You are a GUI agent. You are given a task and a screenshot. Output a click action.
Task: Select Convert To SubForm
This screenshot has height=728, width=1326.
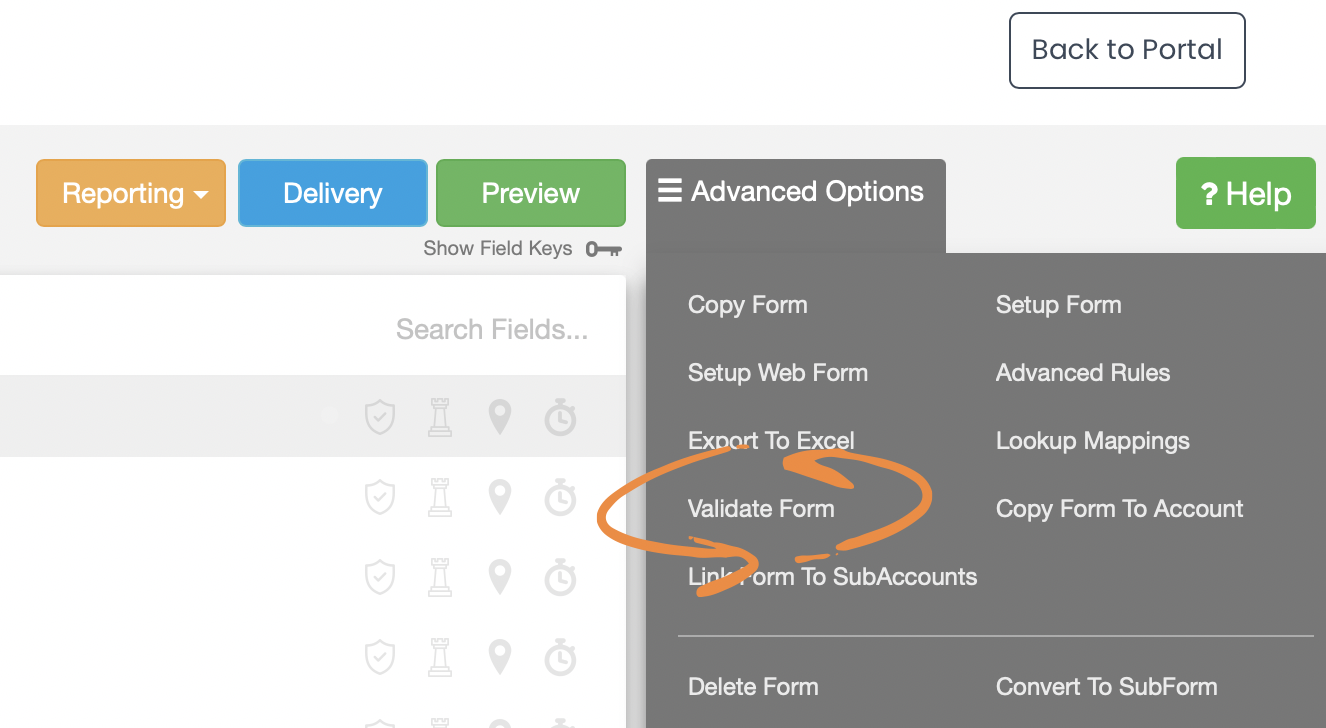pos(1106,687)
